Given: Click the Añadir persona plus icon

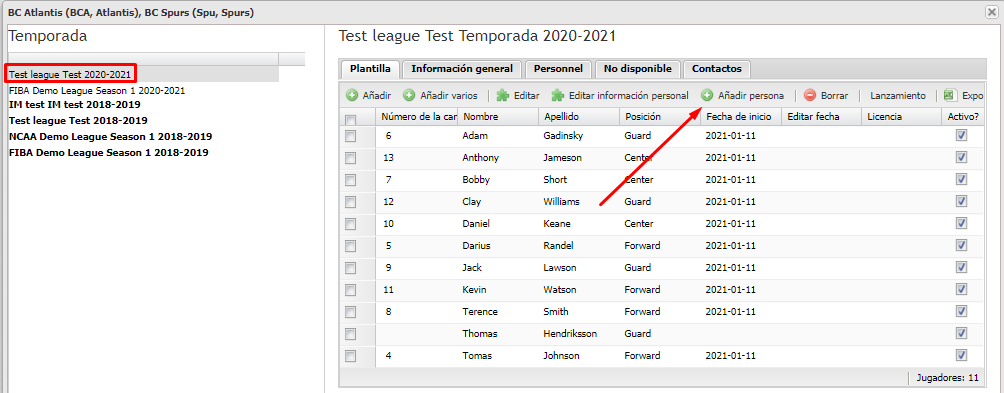Looking at the screenshot, I should pos(707,95).
